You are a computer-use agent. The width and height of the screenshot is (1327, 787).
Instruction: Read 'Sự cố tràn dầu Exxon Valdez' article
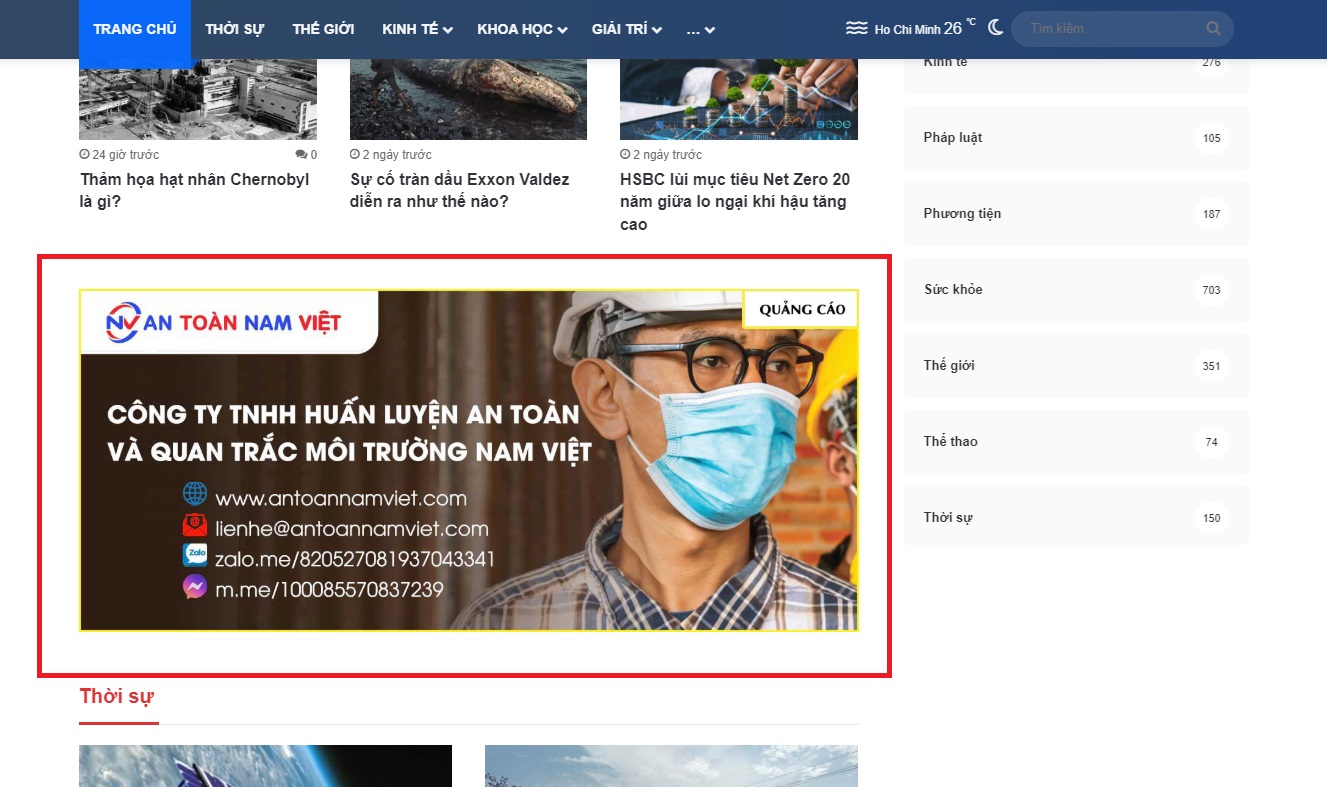click(460, 190)
